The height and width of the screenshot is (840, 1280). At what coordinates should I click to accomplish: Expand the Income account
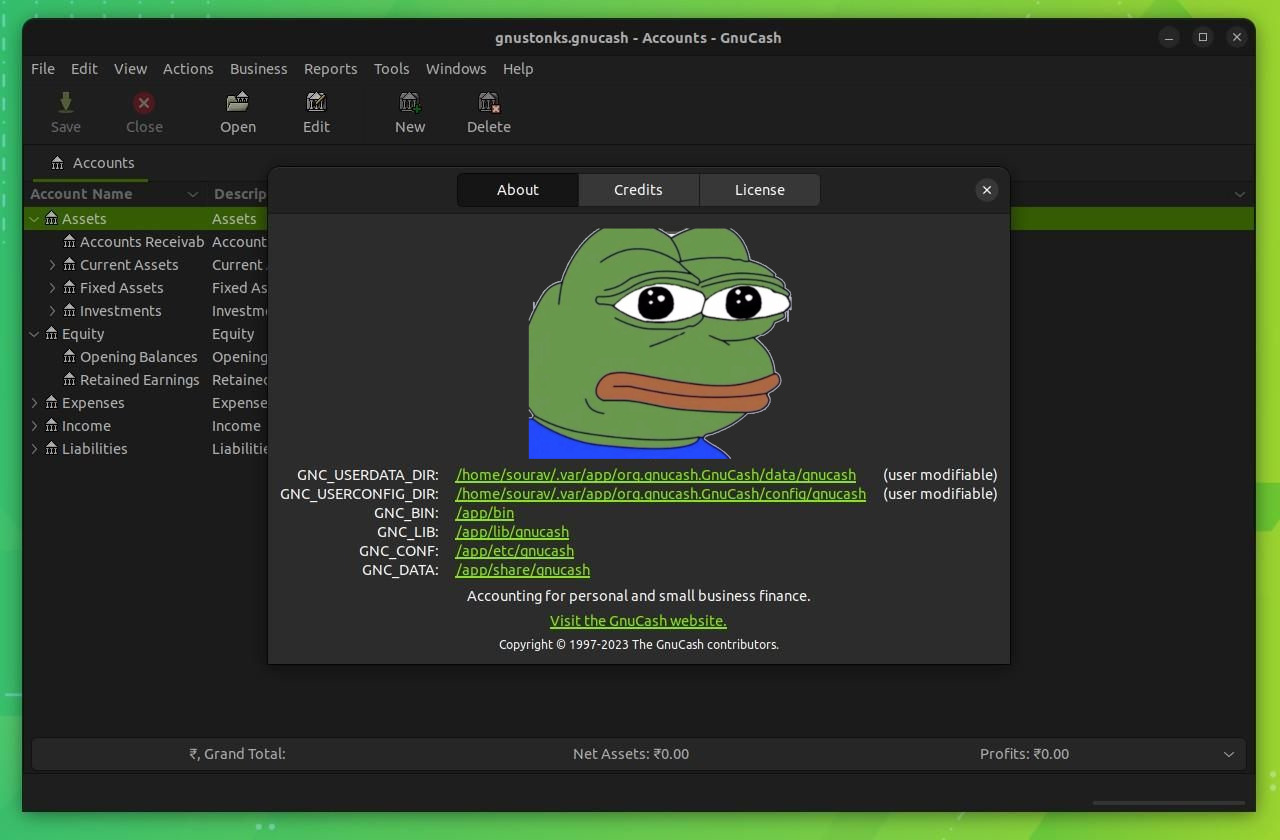[34, 426]
